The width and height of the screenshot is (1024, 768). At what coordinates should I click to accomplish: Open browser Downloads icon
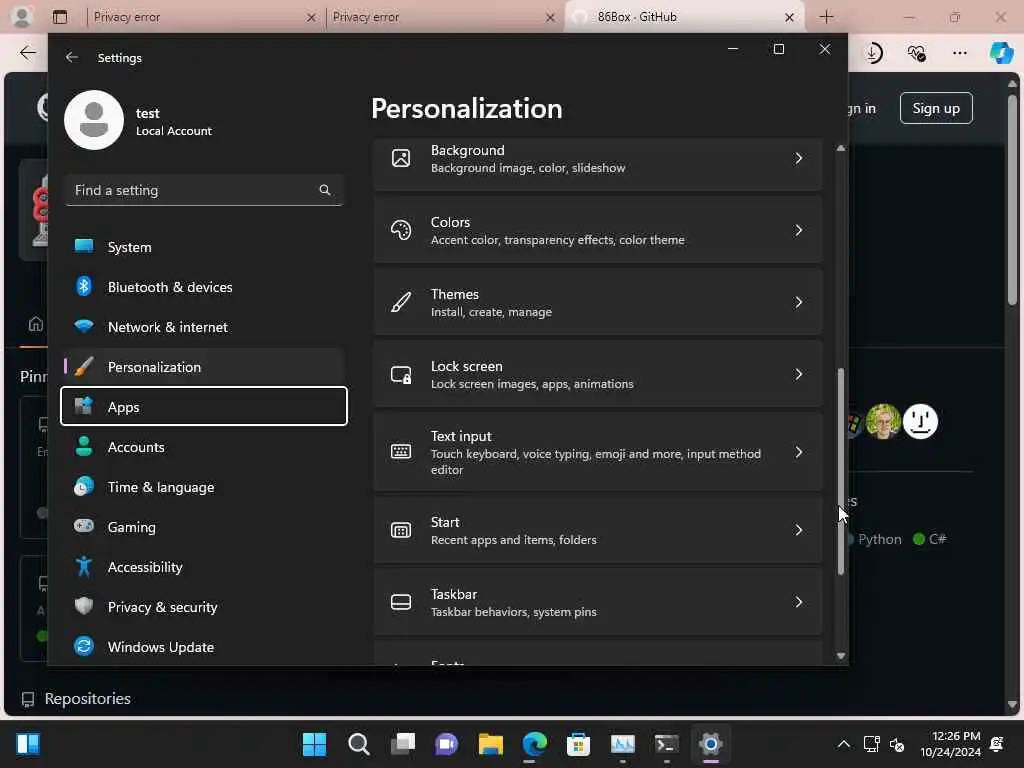click(873, 53)
